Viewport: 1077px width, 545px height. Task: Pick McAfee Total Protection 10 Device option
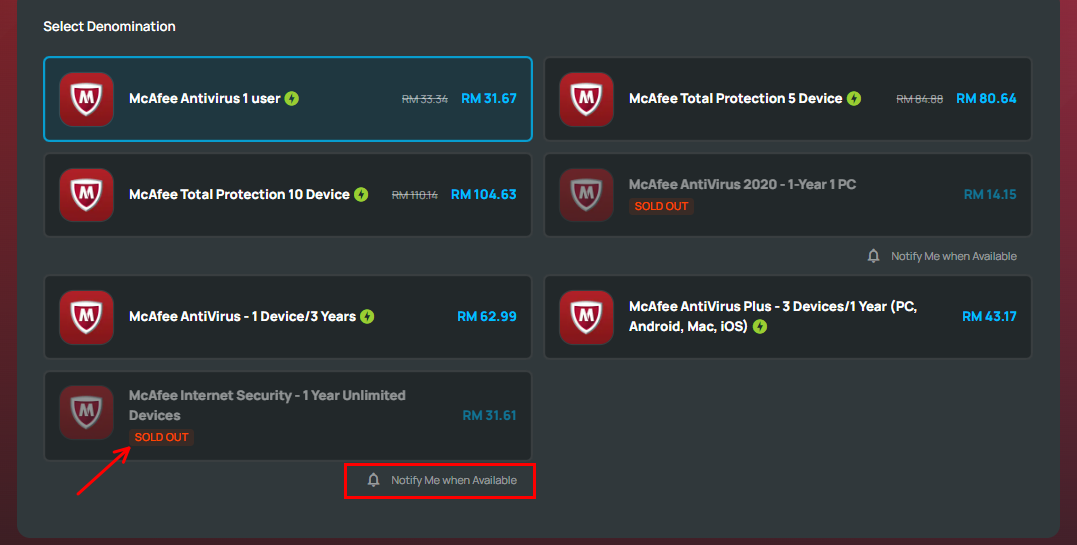pyautogui.click(x=288, y=195)
